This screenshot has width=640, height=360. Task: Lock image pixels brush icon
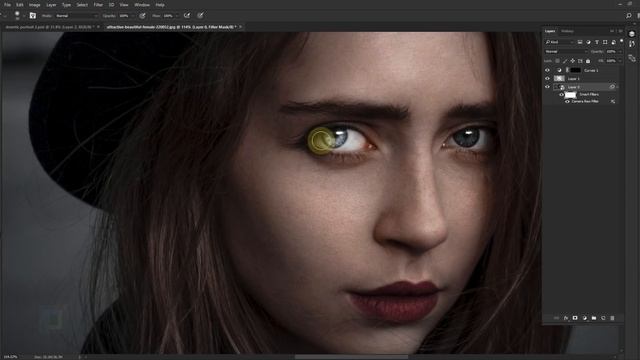(x=565, y=61)
